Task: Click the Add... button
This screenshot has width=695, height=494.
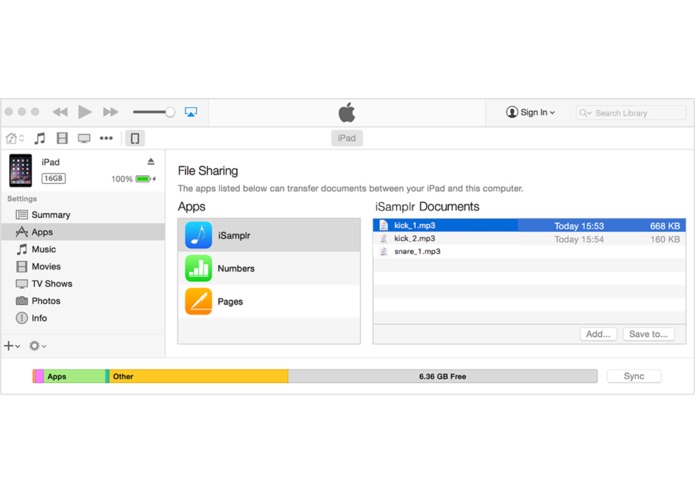Action: tap(598, 334)
